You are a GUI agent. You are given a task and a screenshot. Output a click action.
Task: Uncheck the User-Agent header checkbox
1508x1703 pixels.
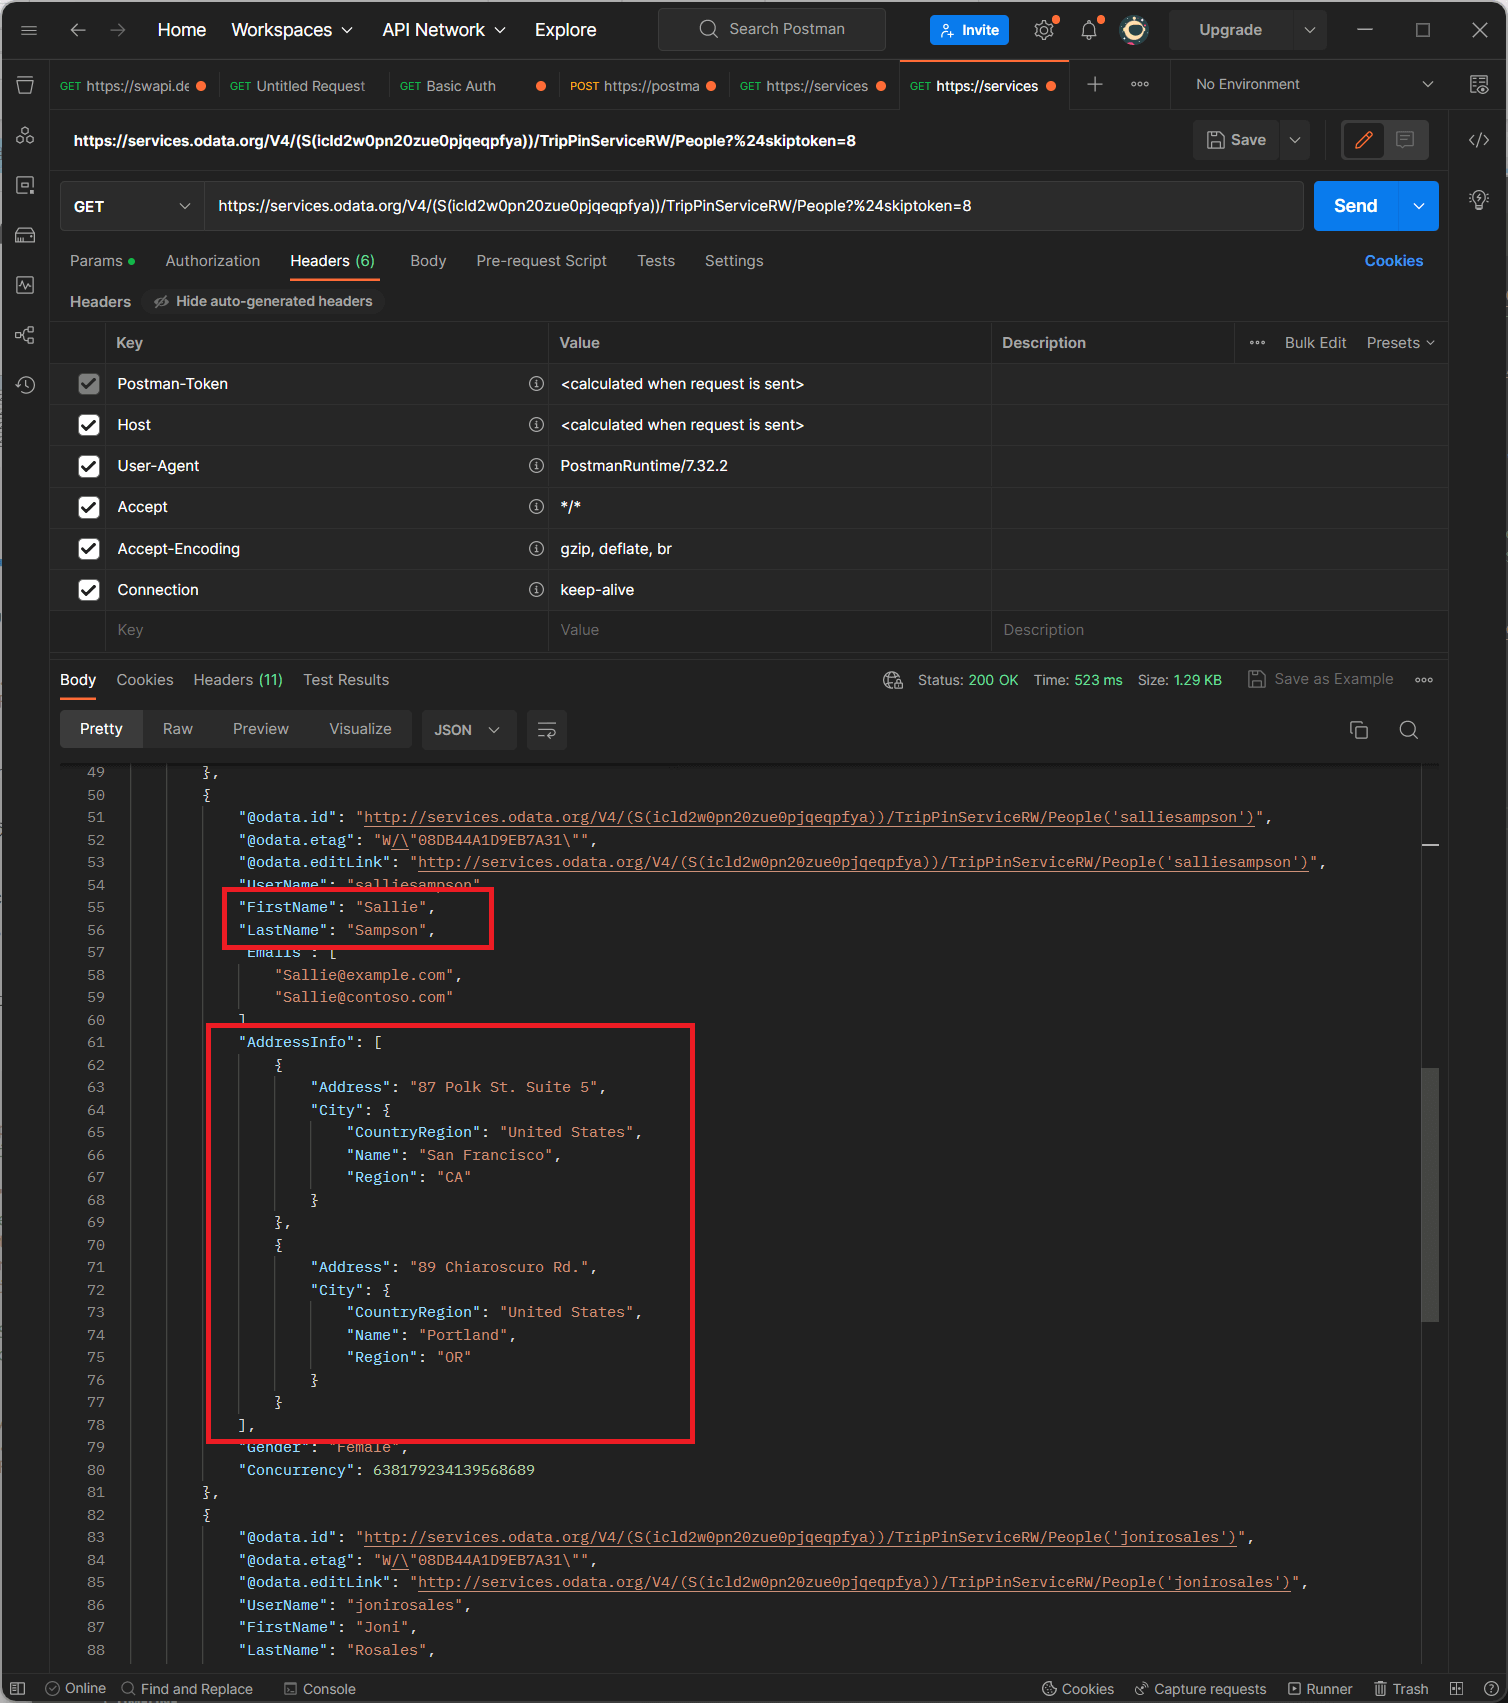point(89,466)
